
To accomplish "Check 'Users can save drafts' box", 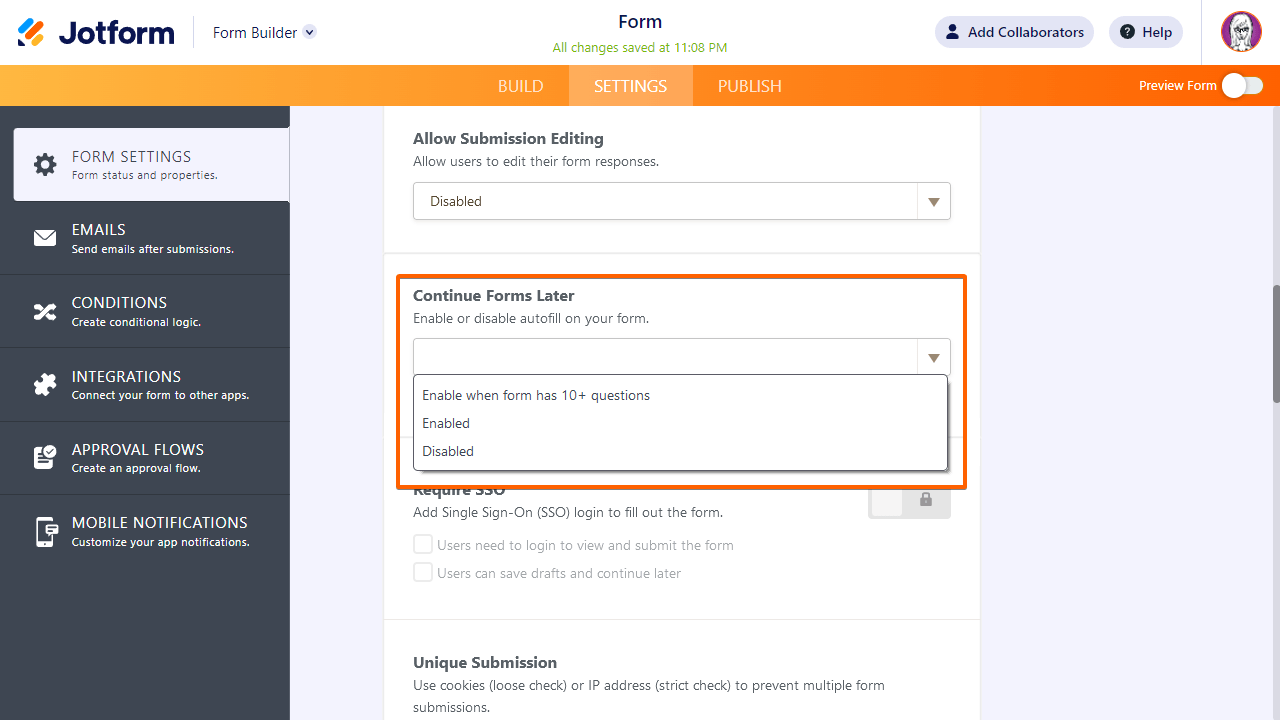I will point(423,573).
